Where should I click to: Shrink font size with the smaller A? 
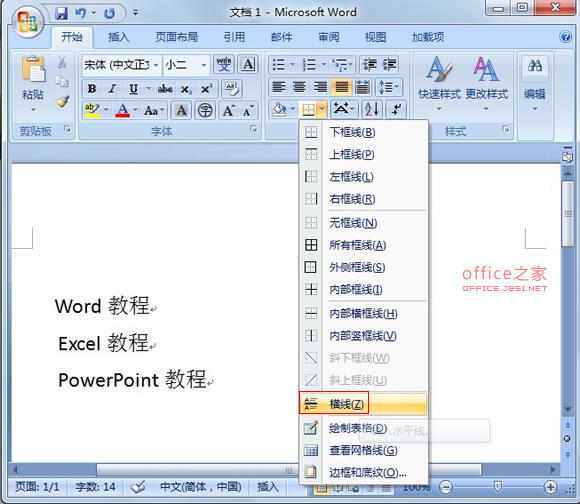[x=248, y=110]
